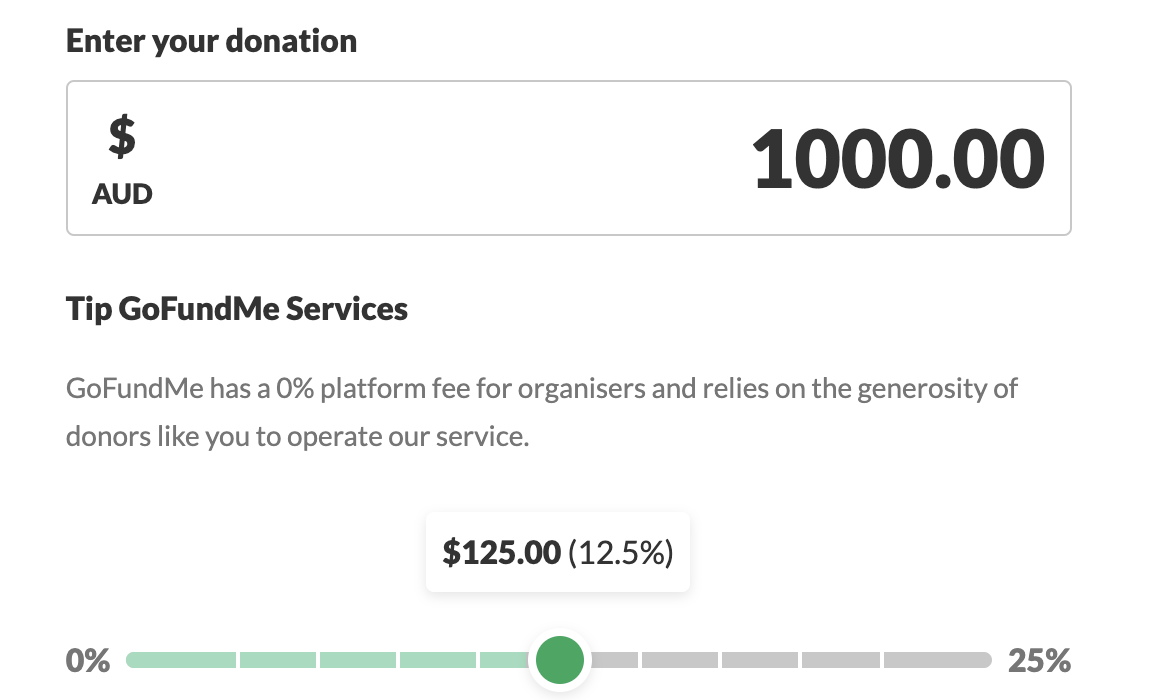Click the short green segment touching the handle
Screen dimensions: 1152x700
tap(505, 660)
